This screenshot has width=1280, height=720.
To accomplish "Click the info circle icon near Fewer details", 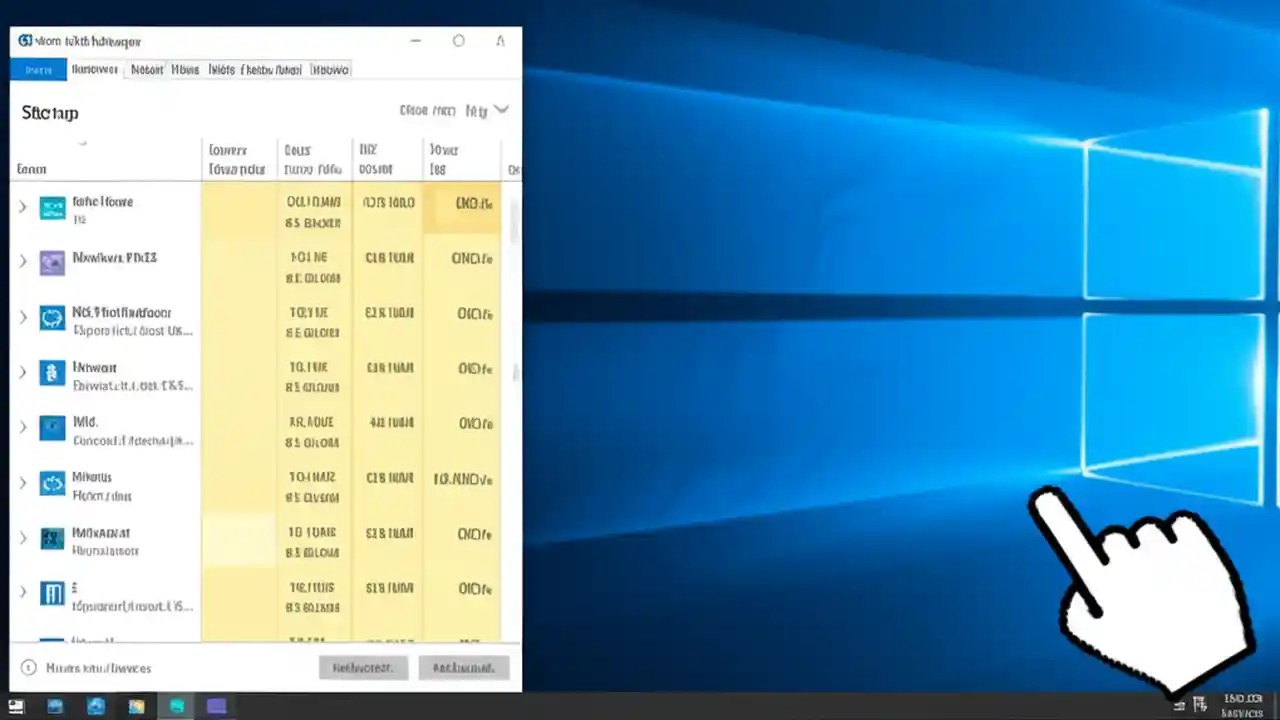I will [28, 668].
